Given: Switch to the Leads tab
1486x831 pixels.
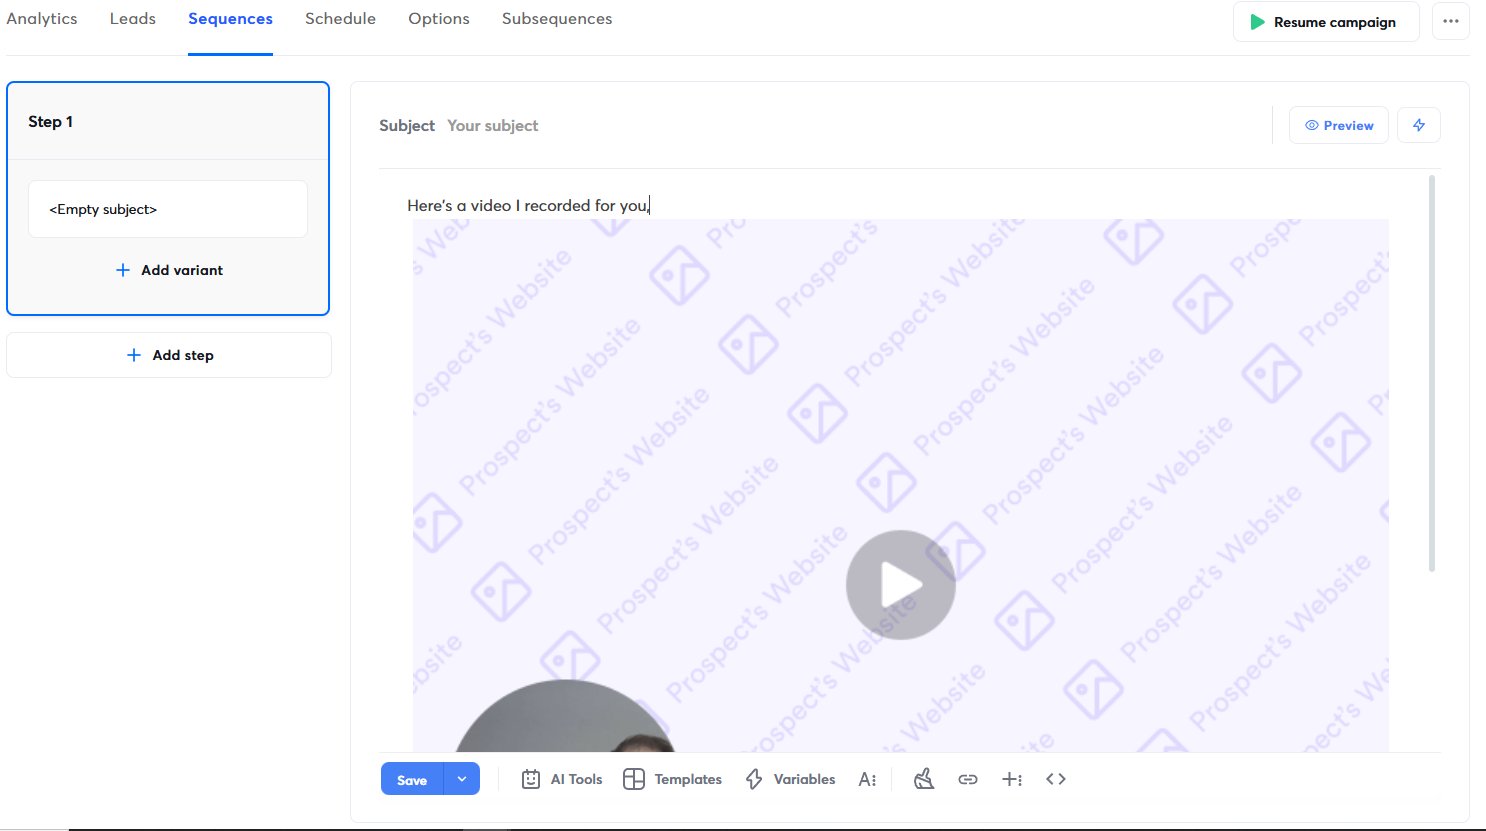Looking at the screenshot, I should (133, 19).
